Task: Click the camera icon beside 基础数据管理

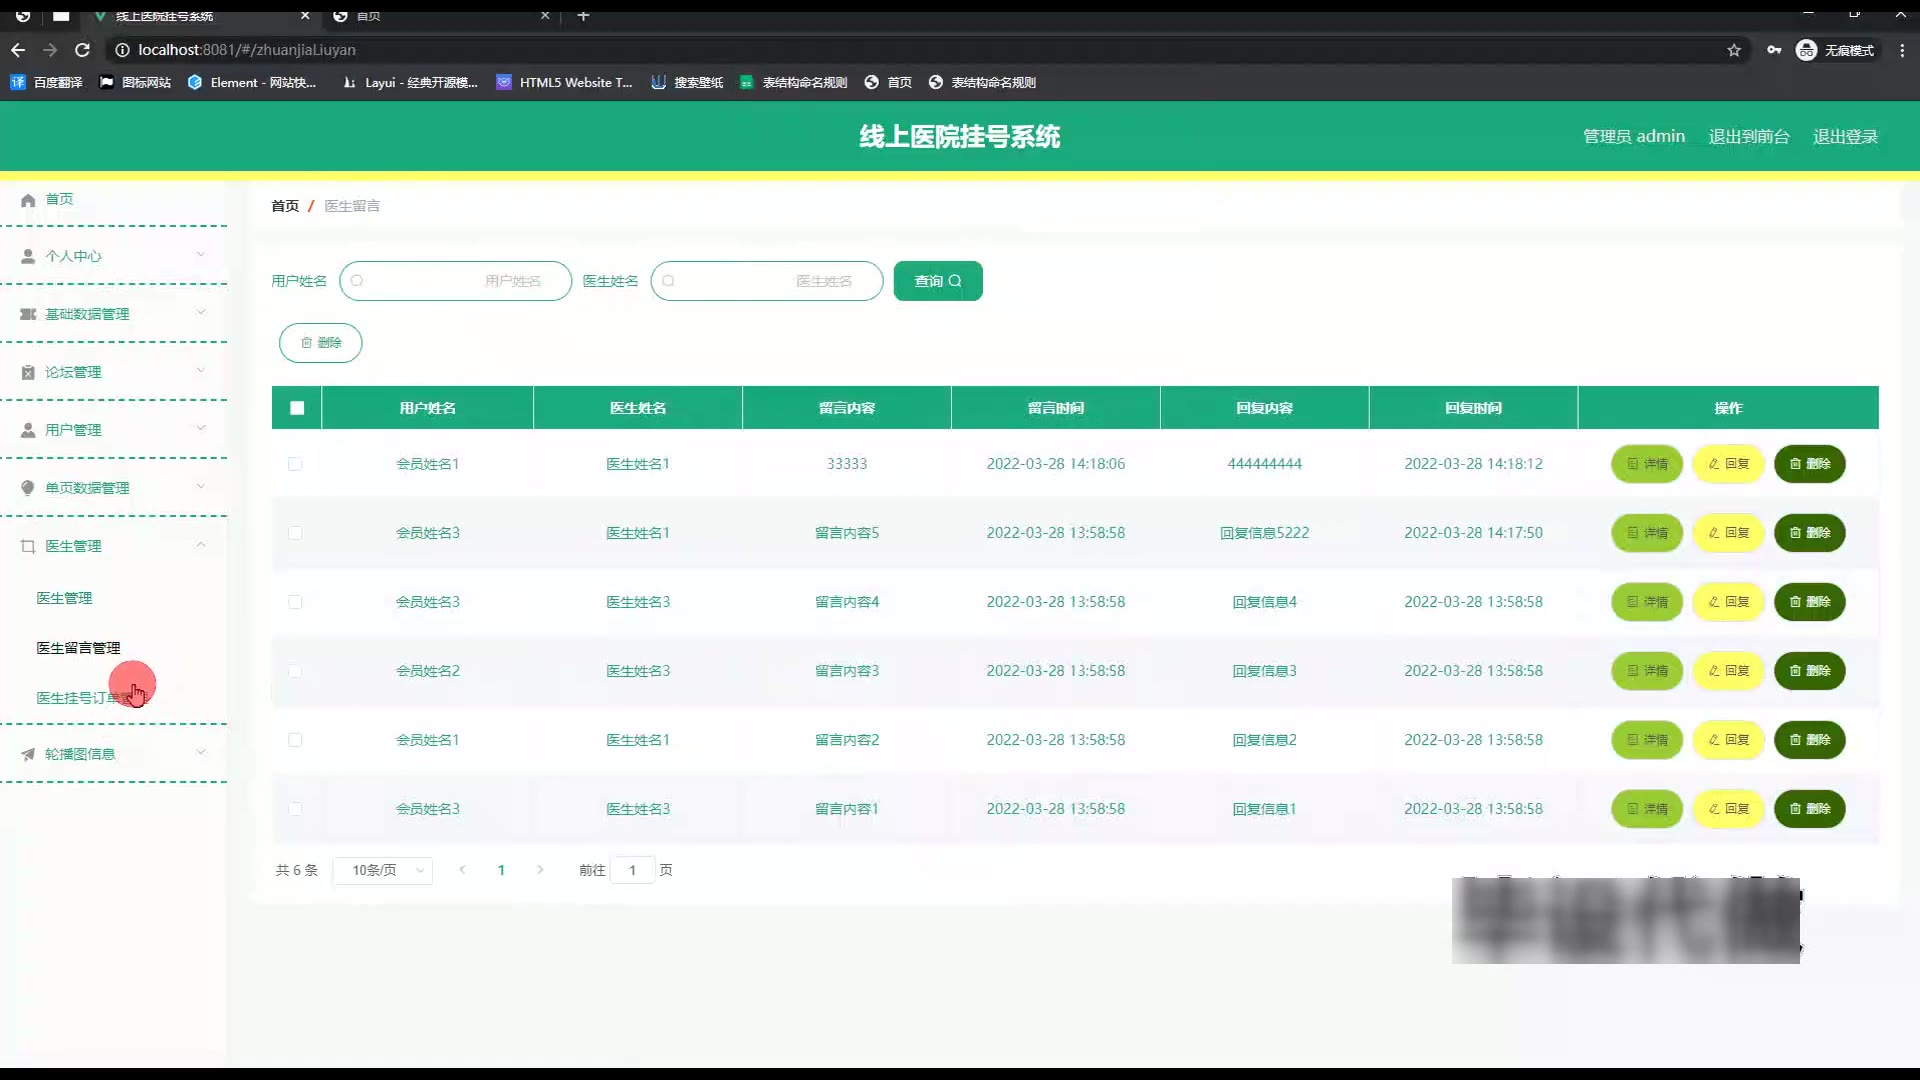Action: 28,315
